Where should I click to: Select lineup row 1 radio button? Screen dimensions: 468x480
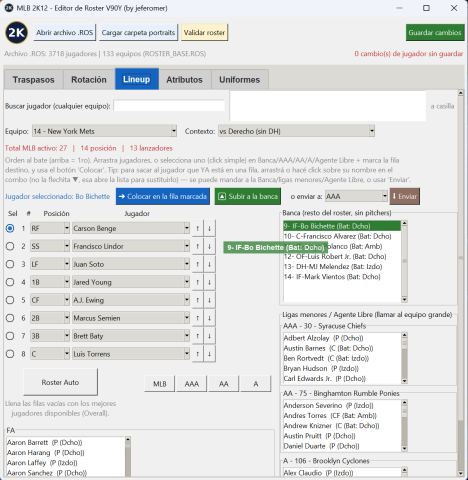point(10,228)
